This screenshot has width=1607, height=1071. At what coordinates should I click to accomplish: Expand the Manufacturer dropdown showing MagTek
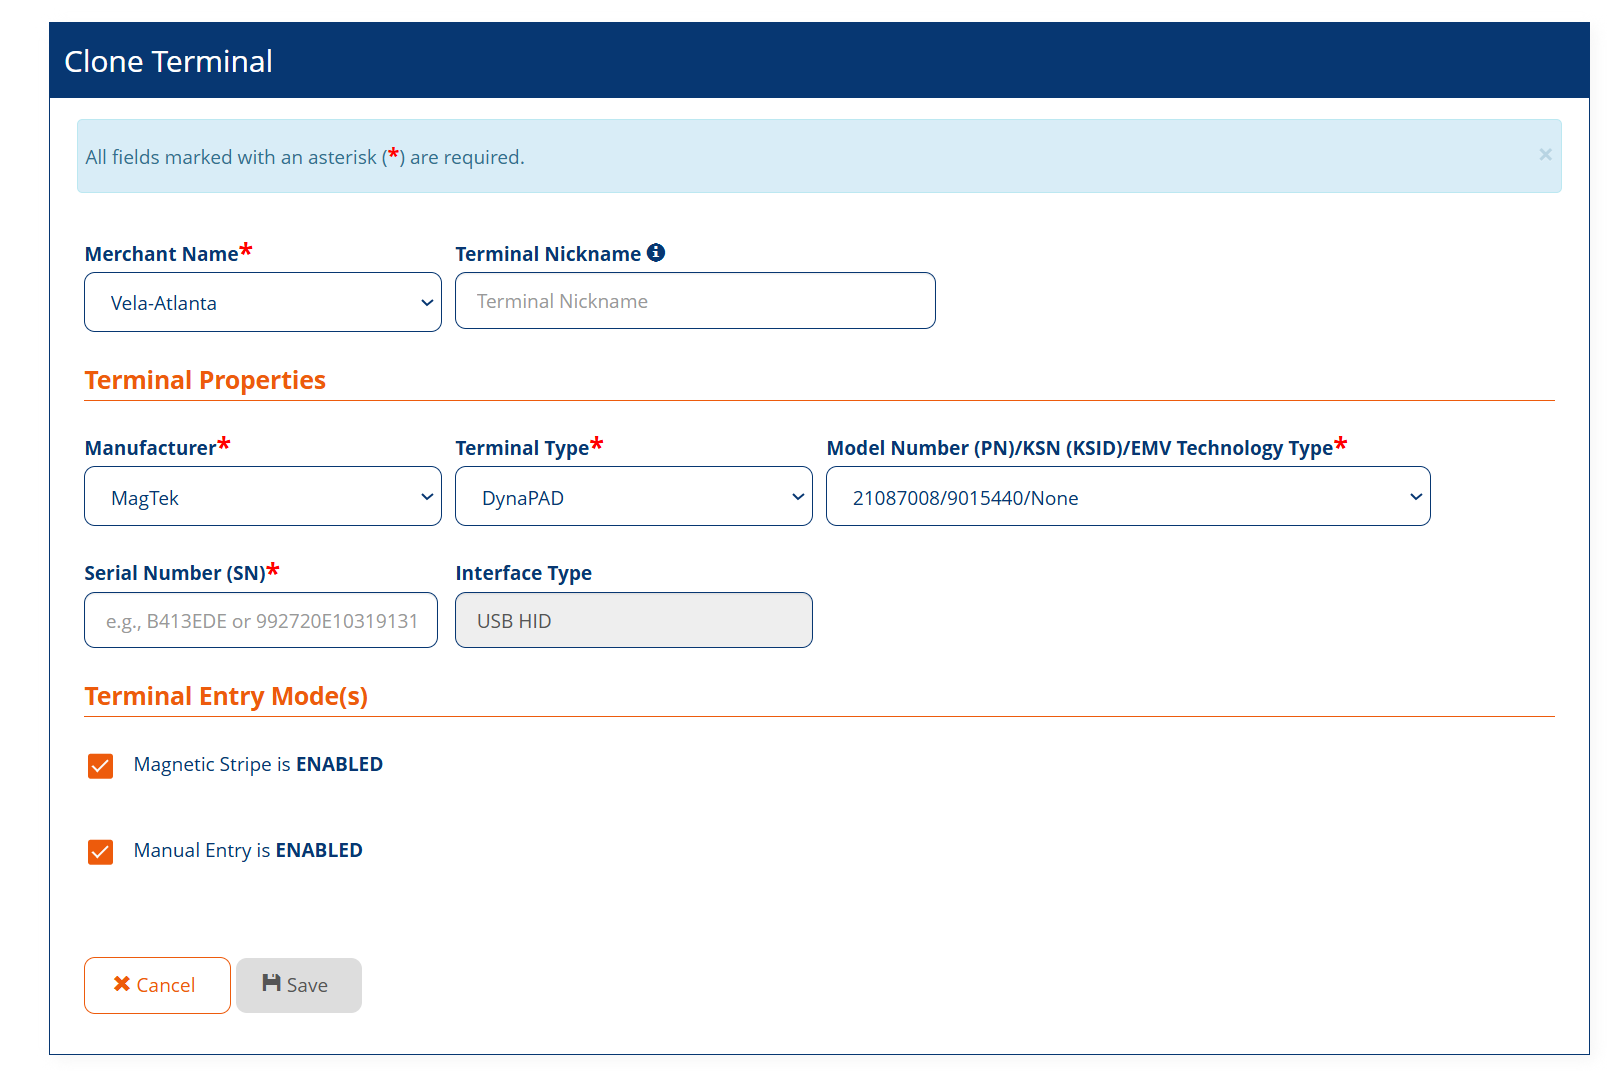[x=263, y=497]
